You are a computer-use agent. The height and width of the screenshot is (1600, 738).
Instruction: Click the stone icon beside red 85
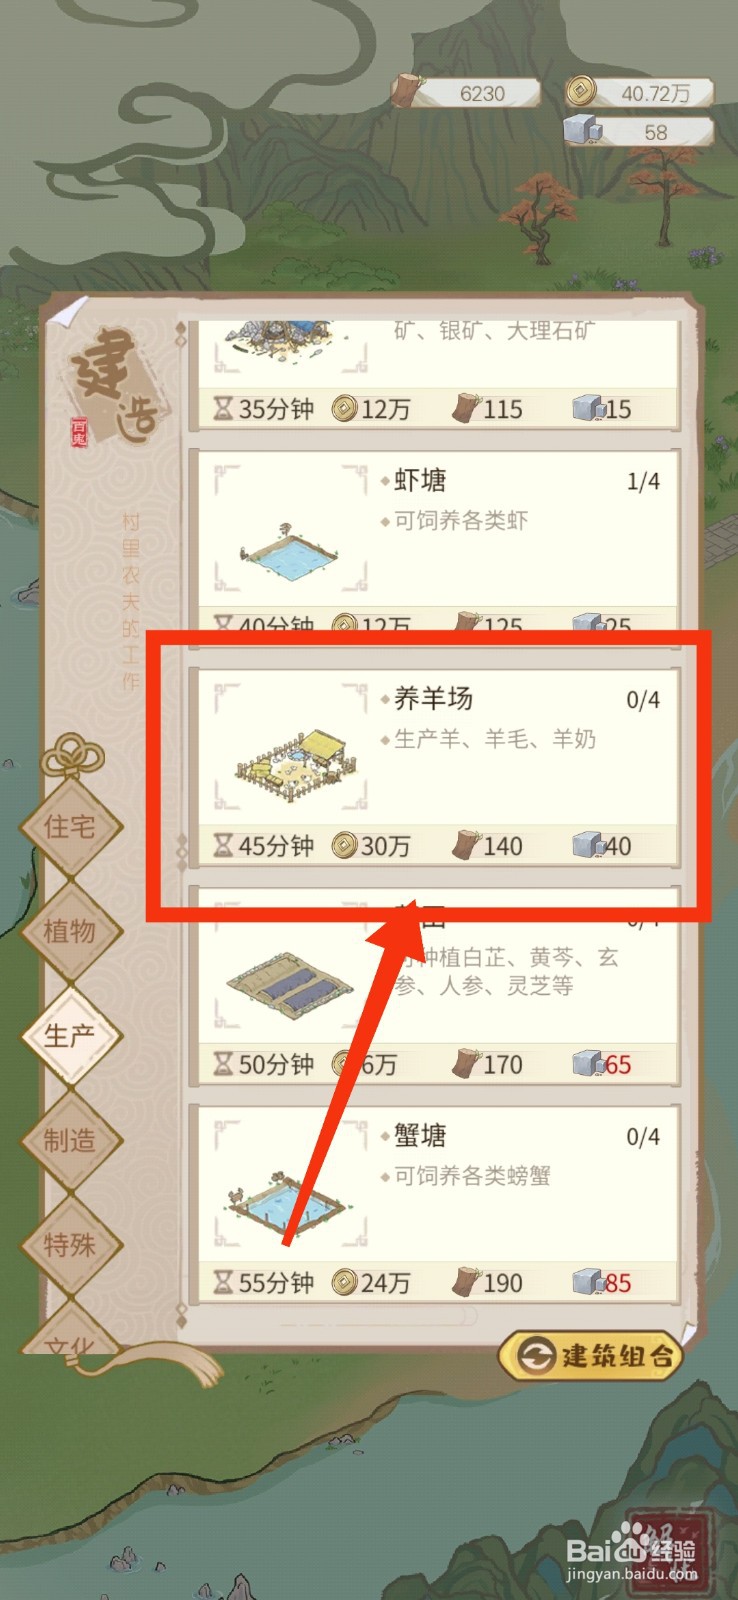pos(587,1282)
